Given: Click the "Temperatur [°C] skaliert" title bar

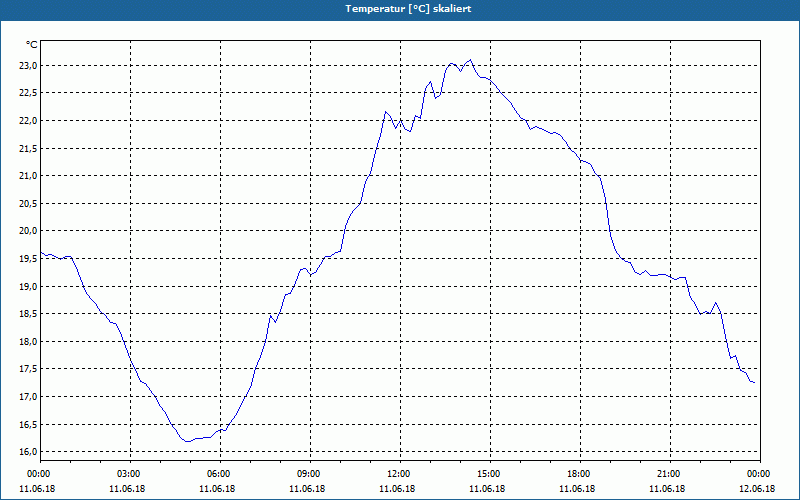Looking at the screenshot, I should coord(400,10).
